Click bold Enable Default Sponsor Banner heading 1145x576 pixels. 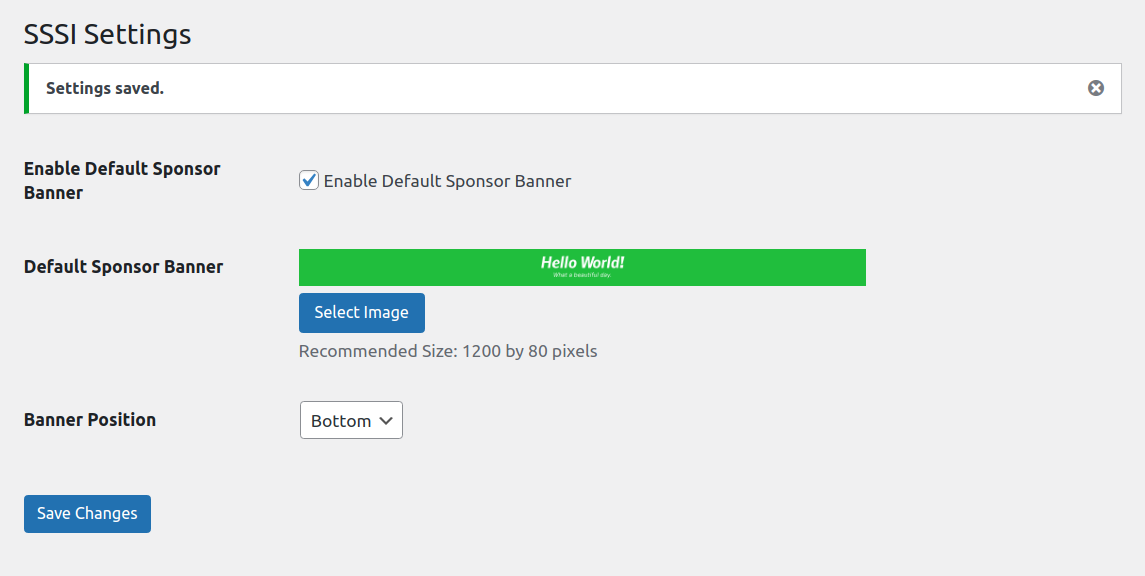point(122,180)
